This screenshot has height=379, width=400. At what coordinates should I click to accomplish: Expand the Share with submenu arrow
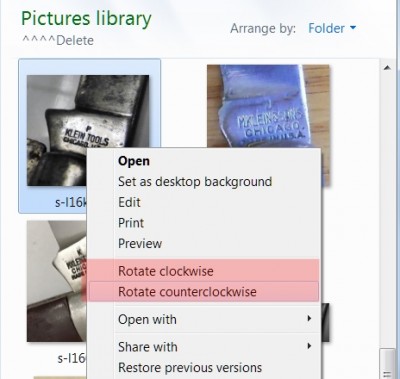[309, 346]
